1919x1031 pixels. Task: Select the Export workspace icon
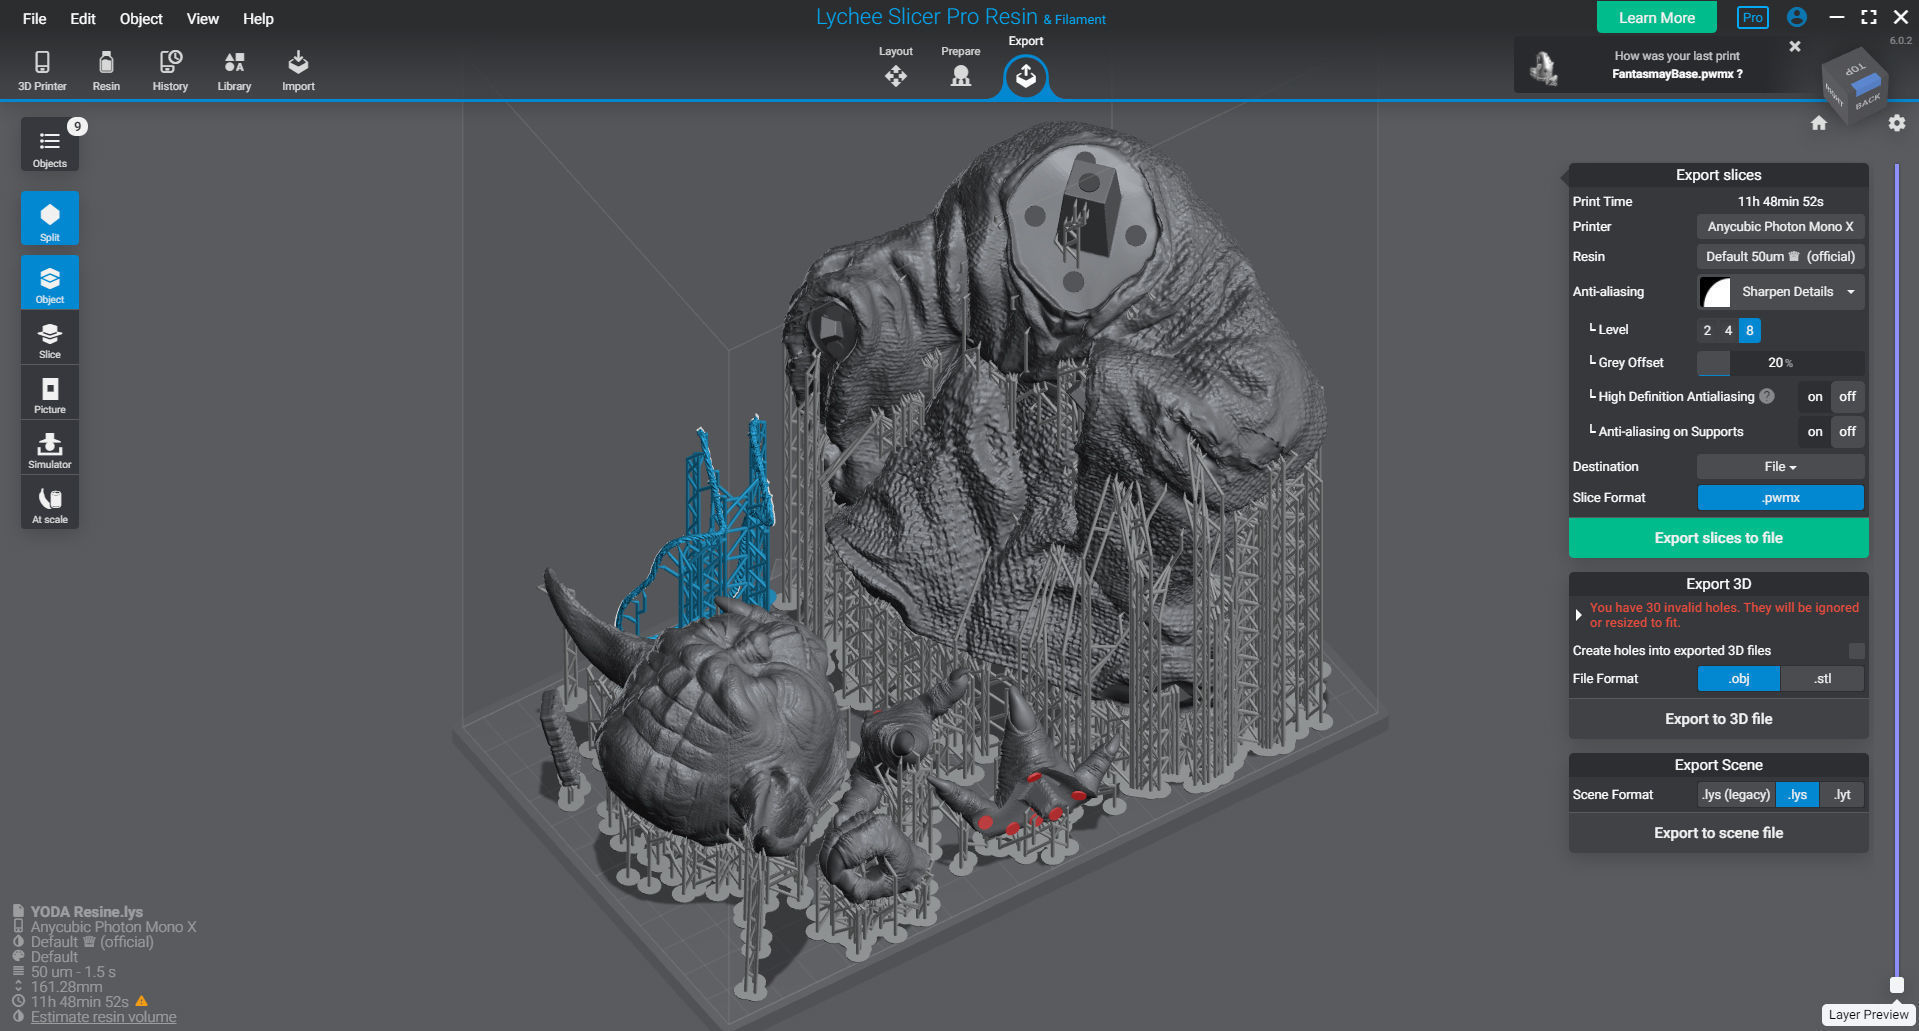tap(1026, 76)
